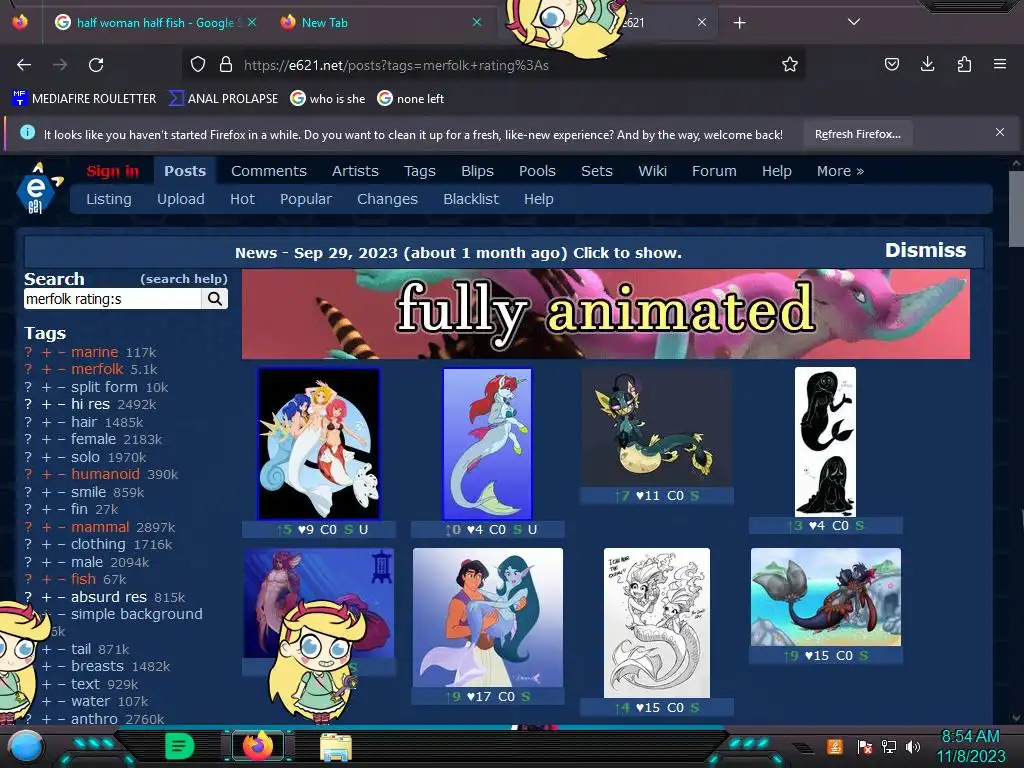
Task: Reload the page with the refresh icon
Action: pos(96,65)
